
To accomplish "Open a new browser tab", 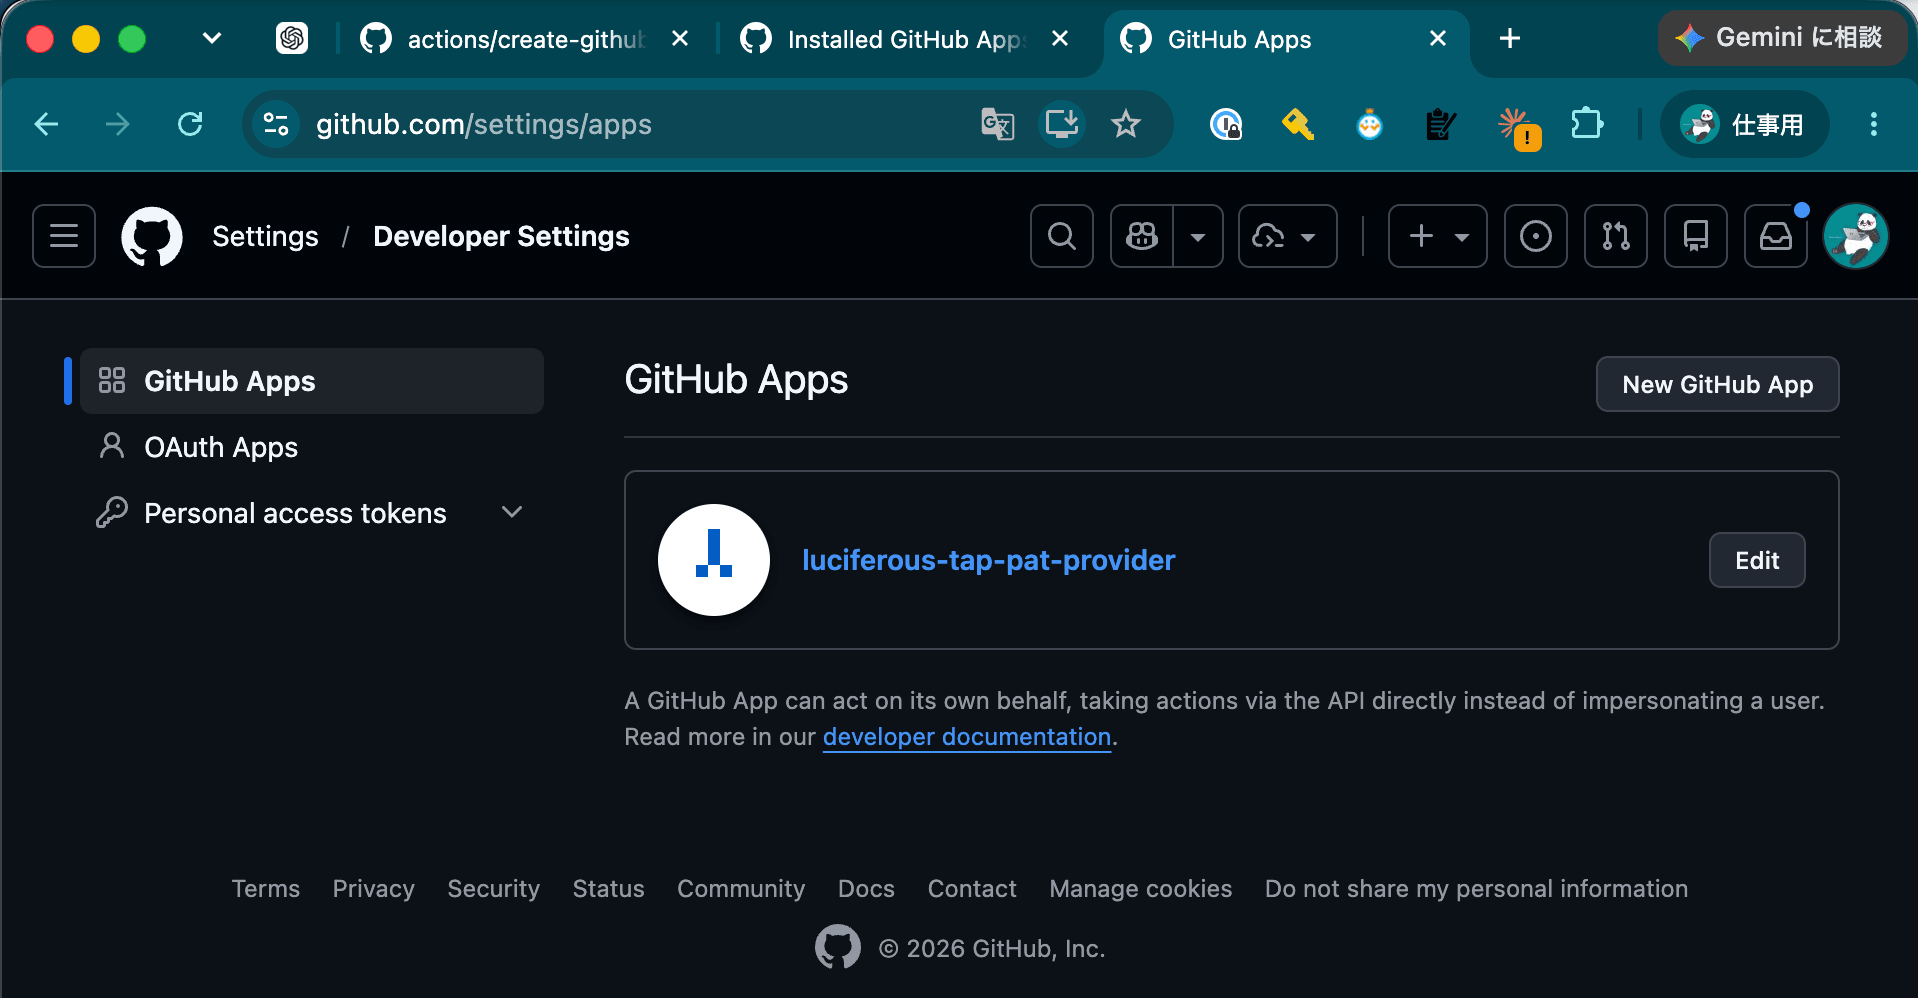I will pyautogui.click(x=1510, y=38).
